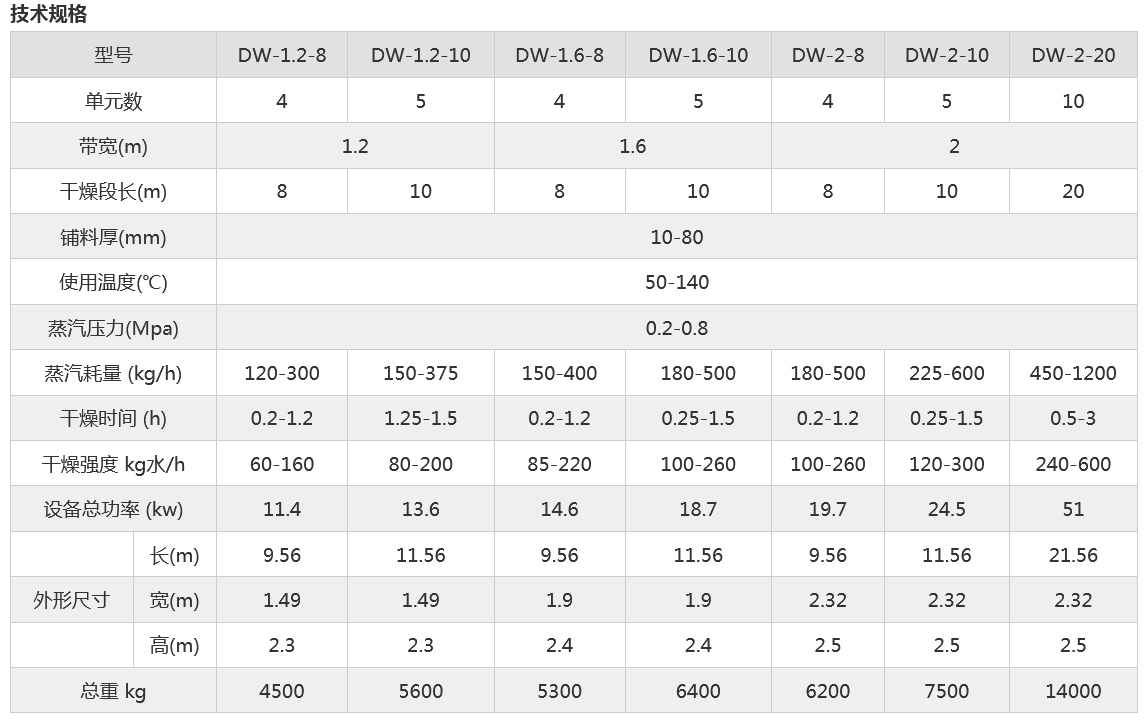
Task: Click the DW-2-20 column header
Action: click(1073, 55)
